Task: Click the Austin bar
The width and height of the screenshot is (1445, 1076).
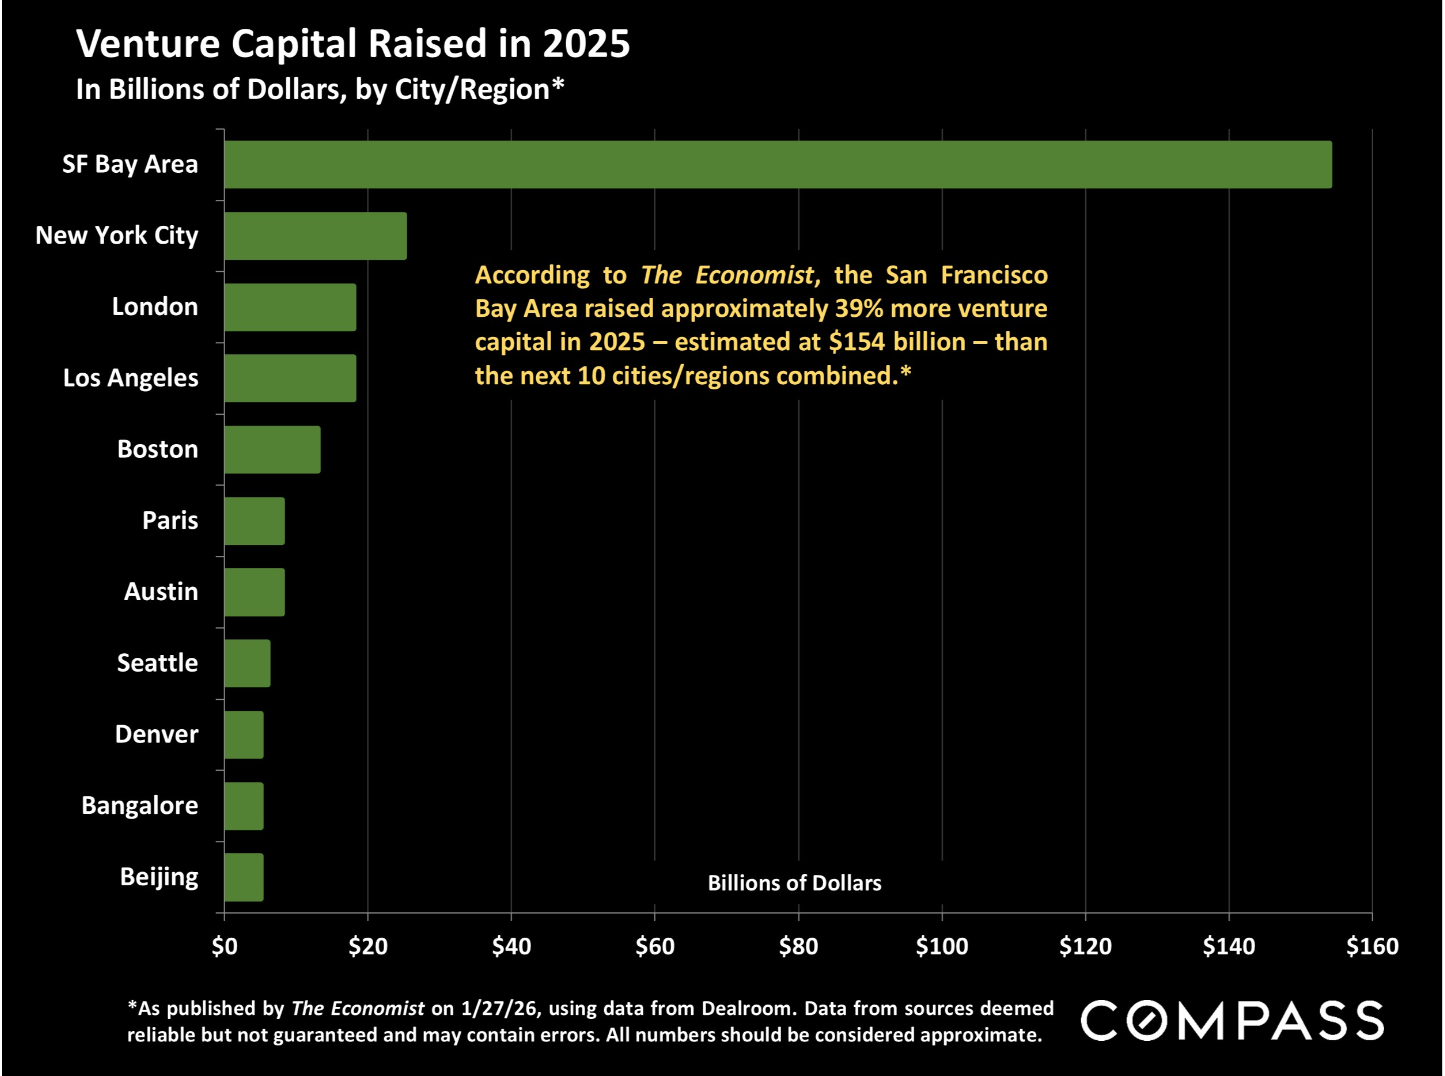Action: coord(254,592)
